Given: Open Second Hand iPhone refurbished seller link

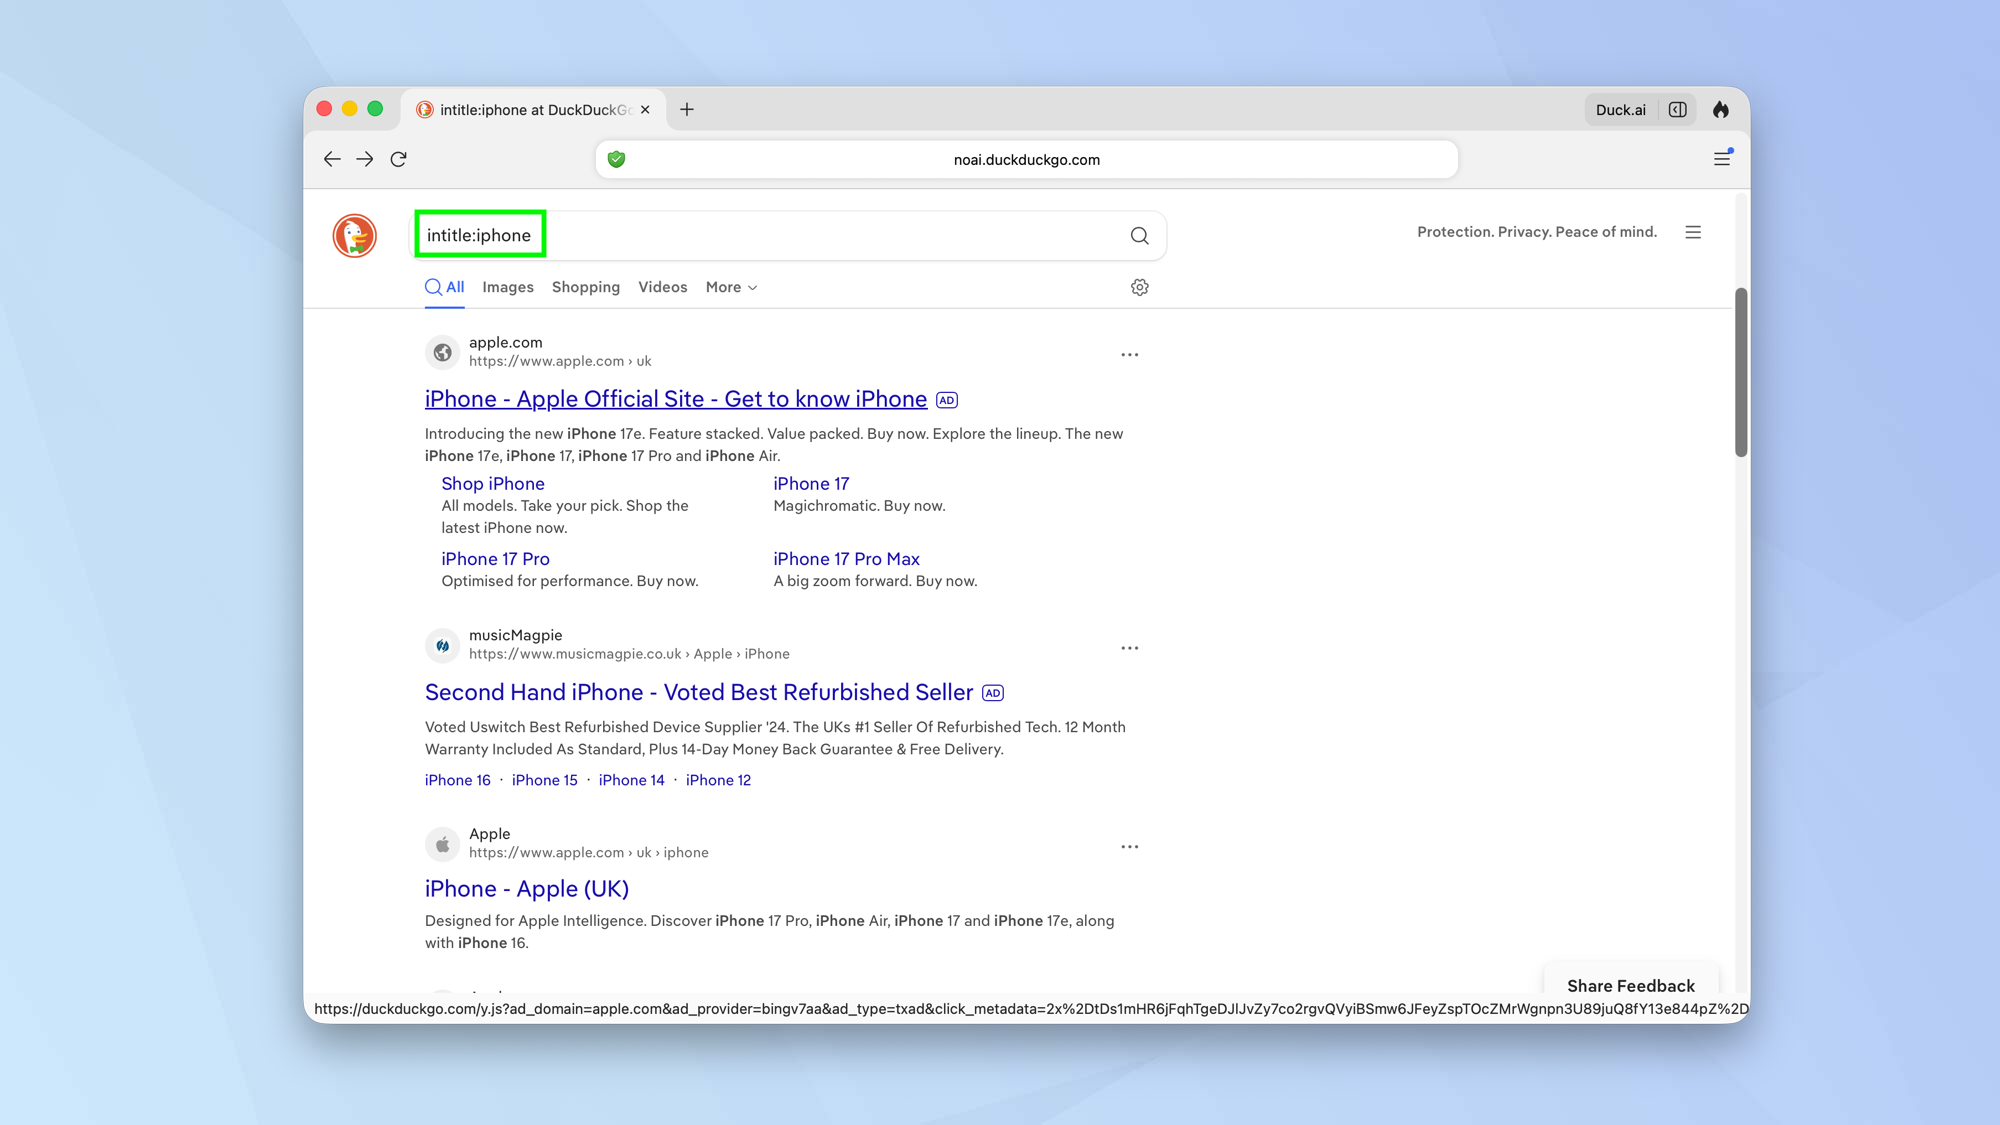Looking at the screenshot, I should pos(699,692).
